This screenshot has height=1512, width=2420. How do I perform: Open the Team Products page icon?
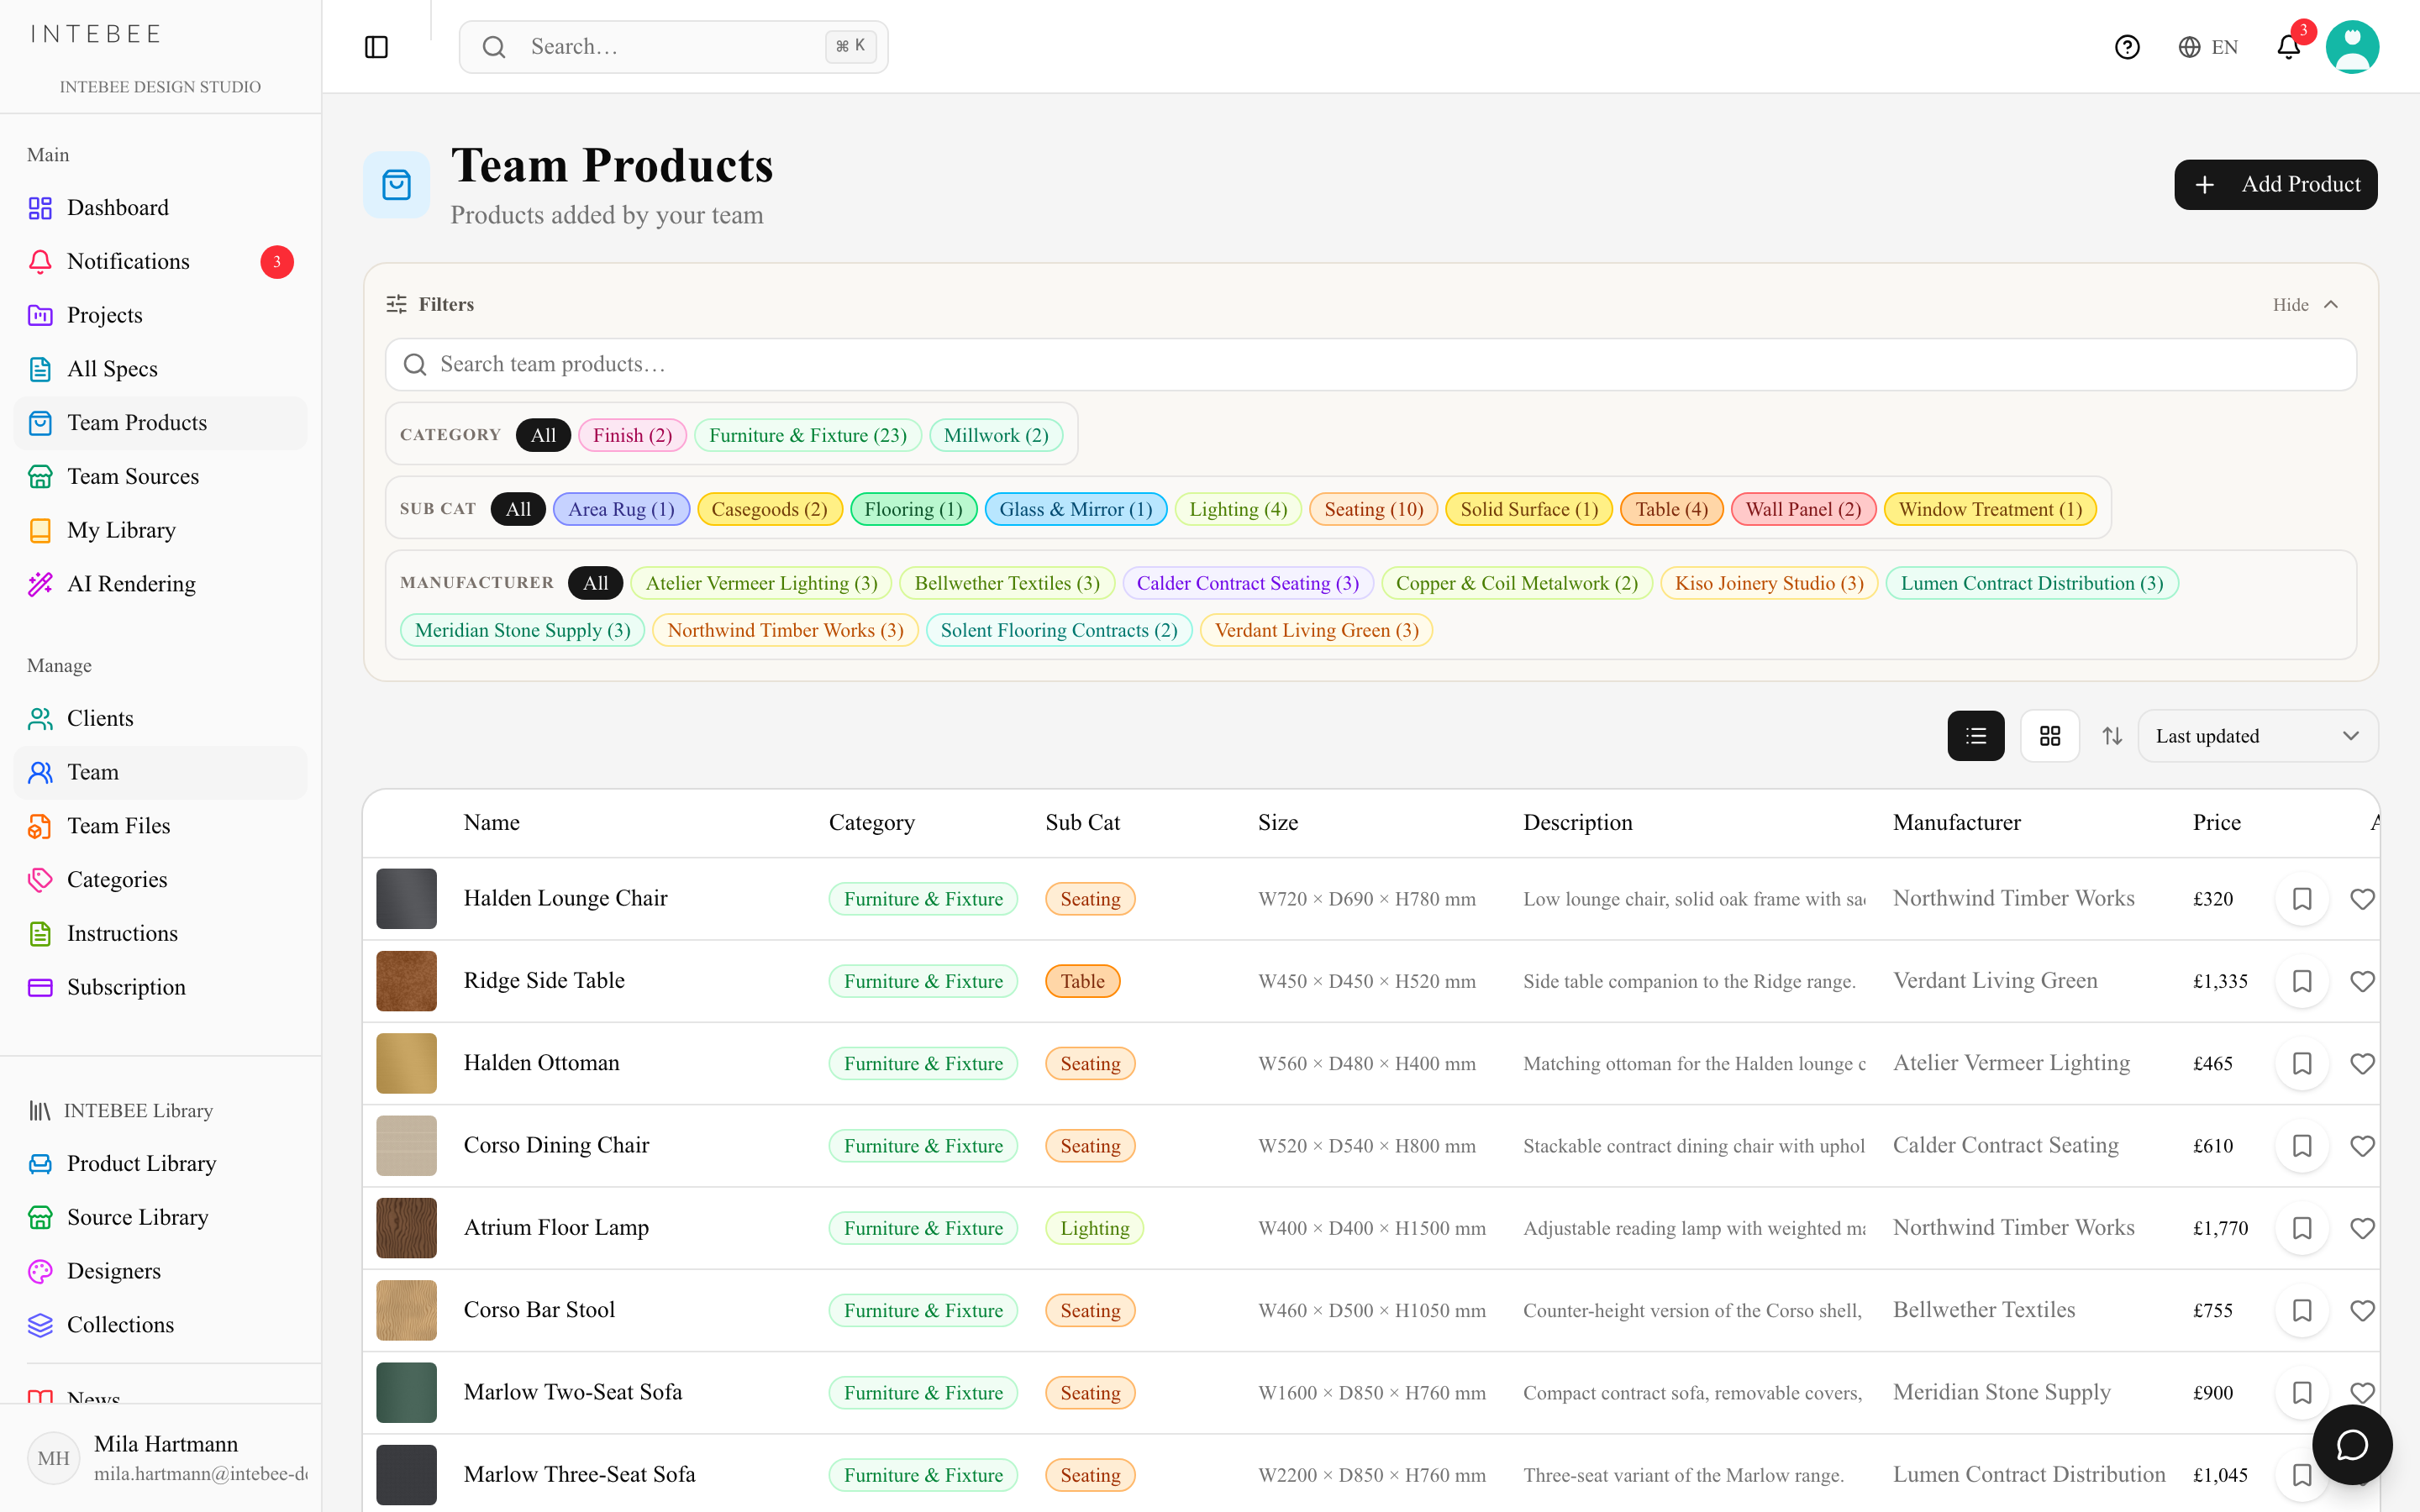[397, 185]
